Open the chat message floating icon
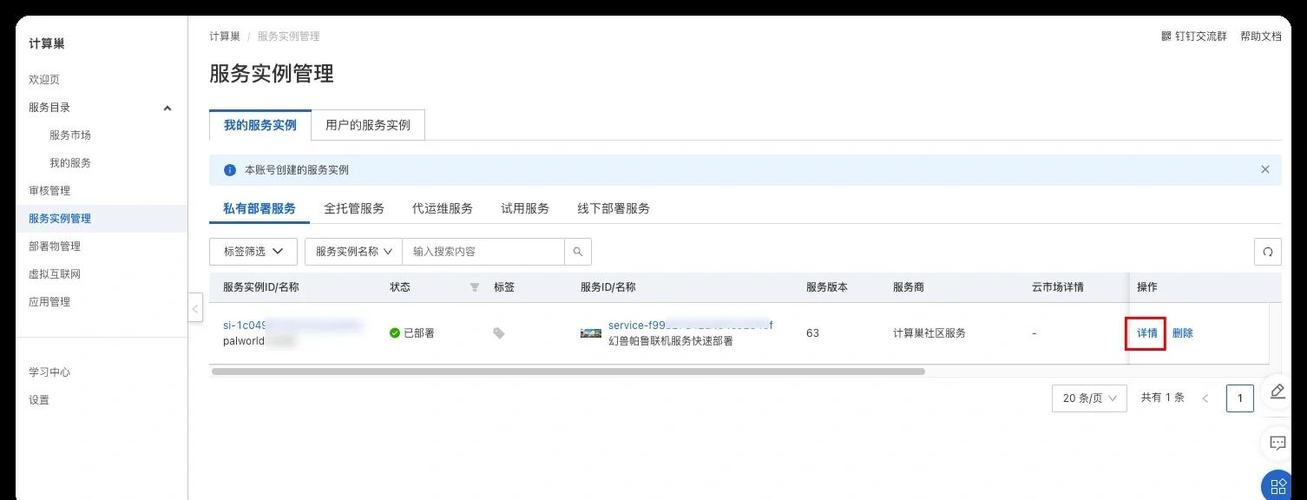Image resolution: width=1307 pixels, height=500 pixels. 1277,442
